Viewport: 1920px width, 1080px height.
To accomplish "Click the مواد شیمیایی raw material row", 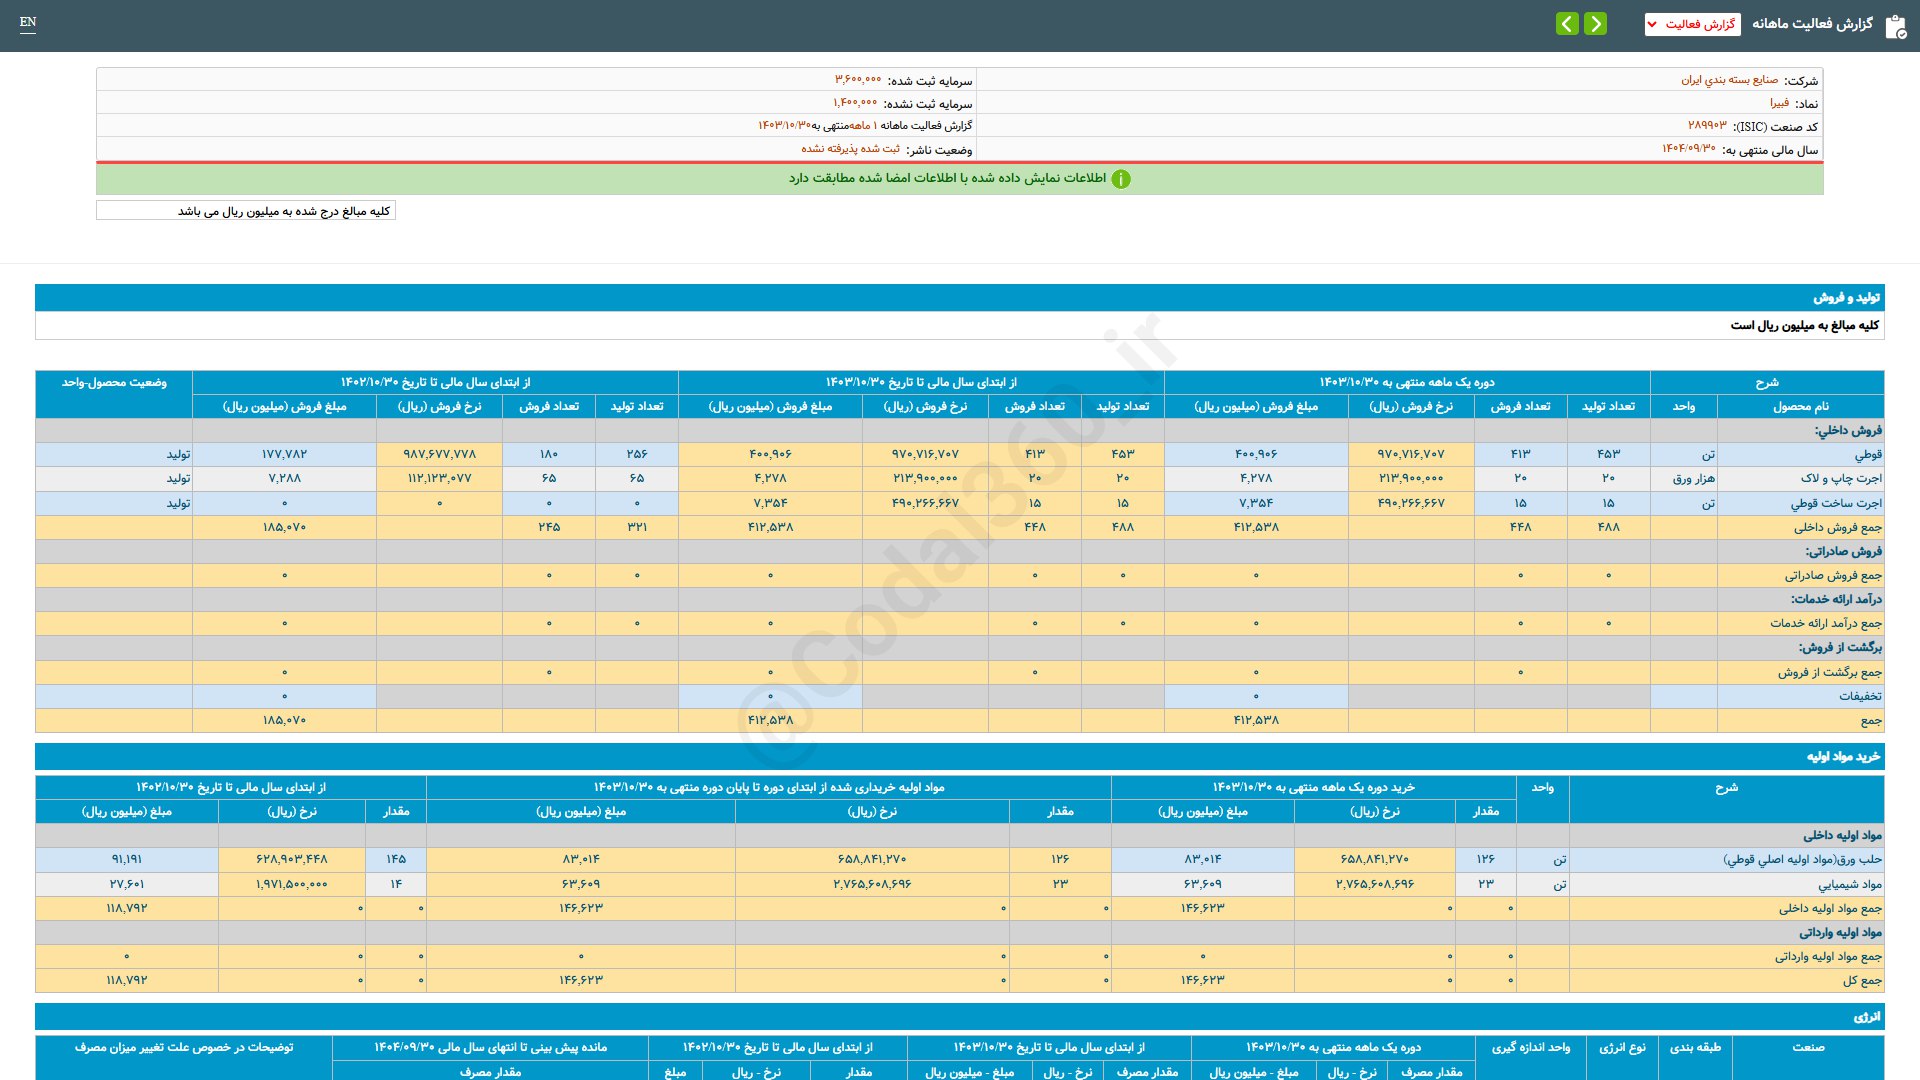I will pos(1849,885).
